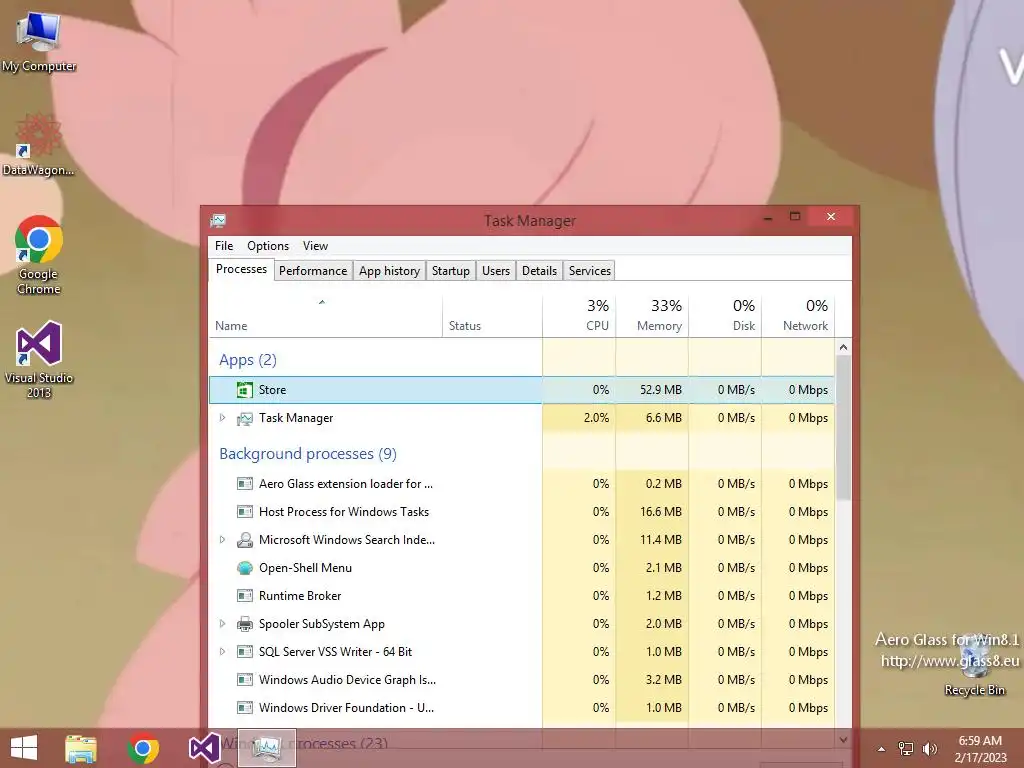Switch to the Details tab
Screen dimensions: 1024x768
pyautogui.click(x=539, y=271)
